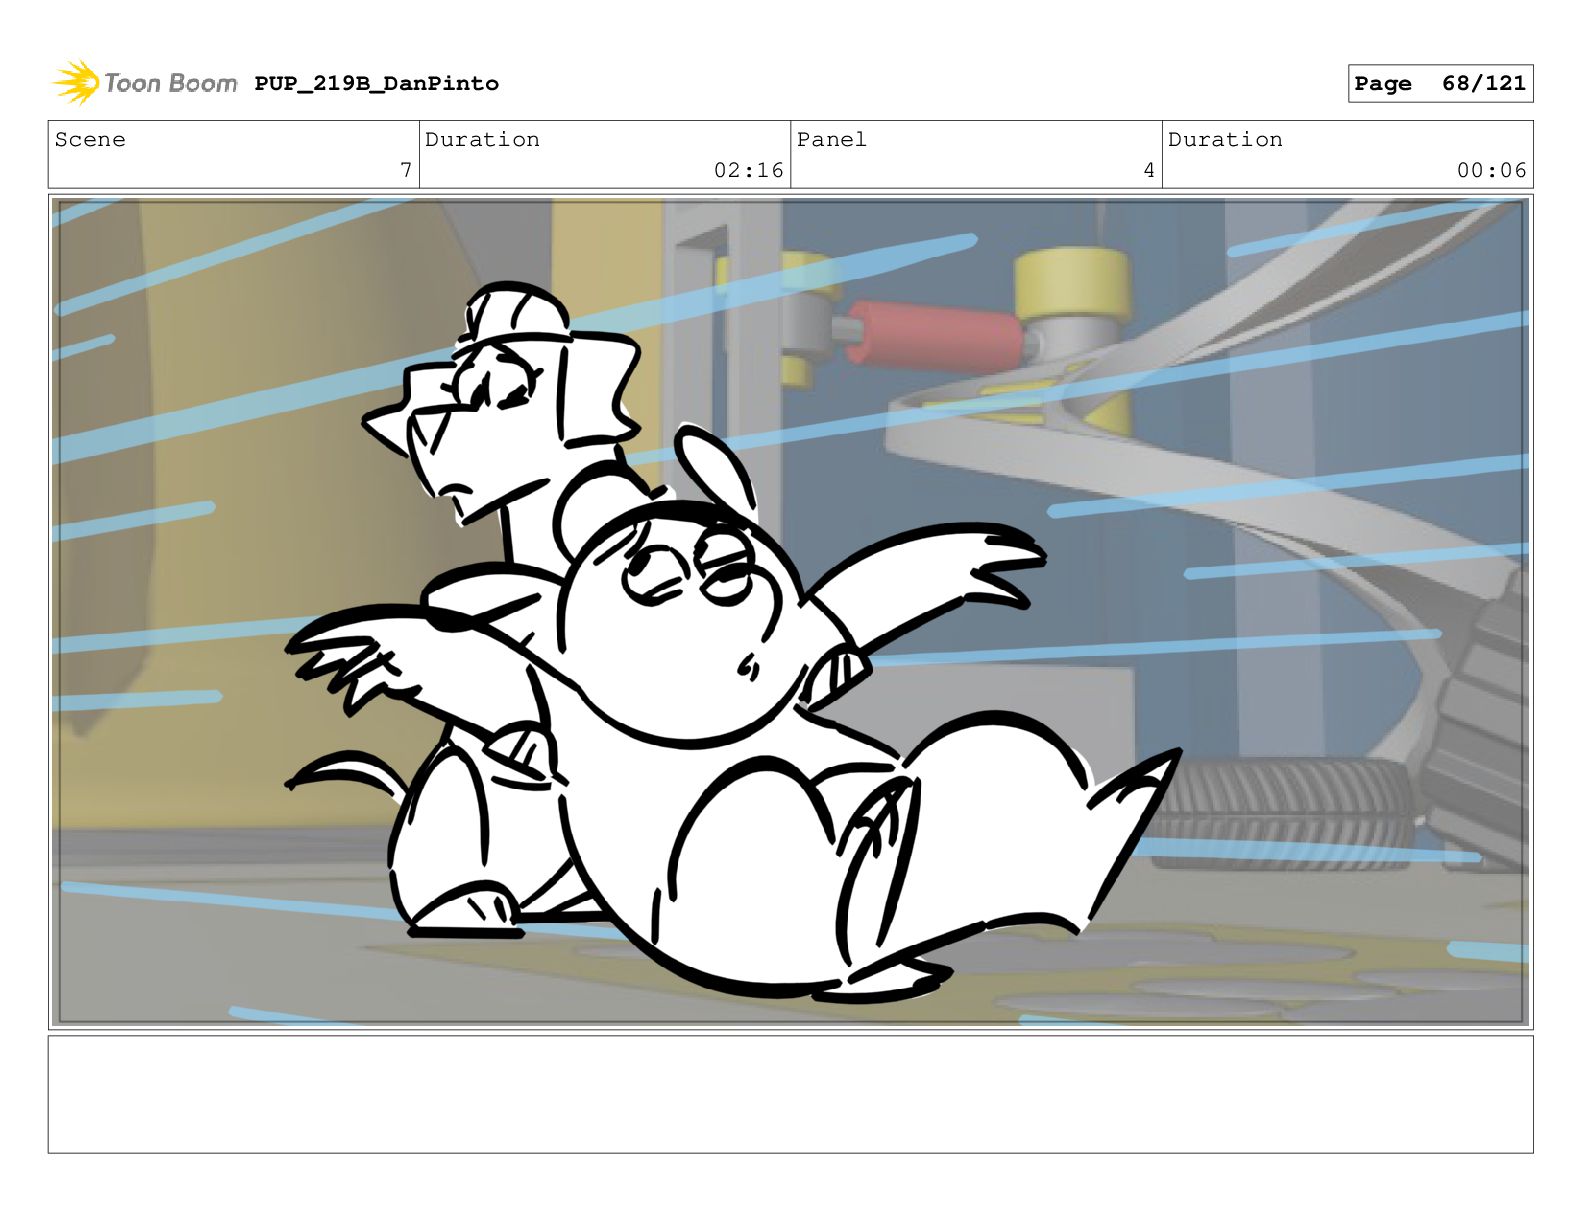Click the Panel label

point(832,140)
